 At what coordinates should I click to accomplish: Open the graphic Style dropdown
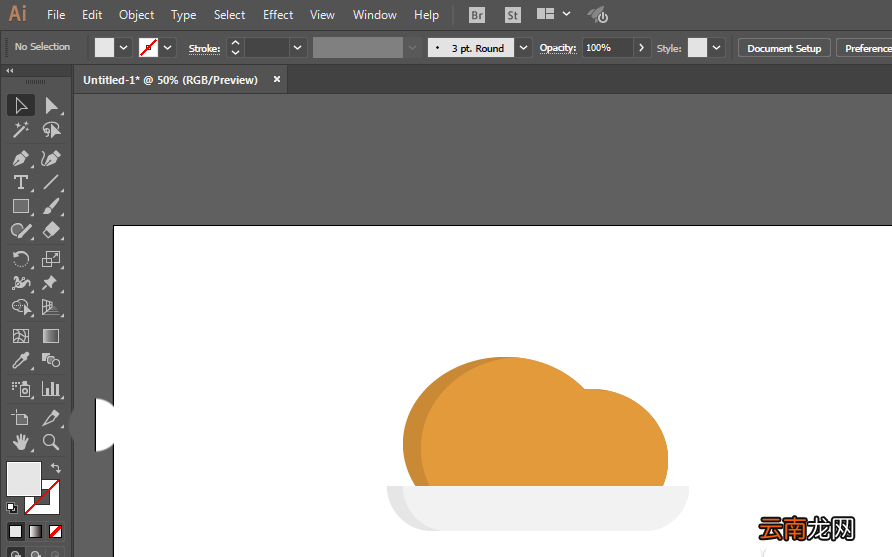tap(716, 48)
